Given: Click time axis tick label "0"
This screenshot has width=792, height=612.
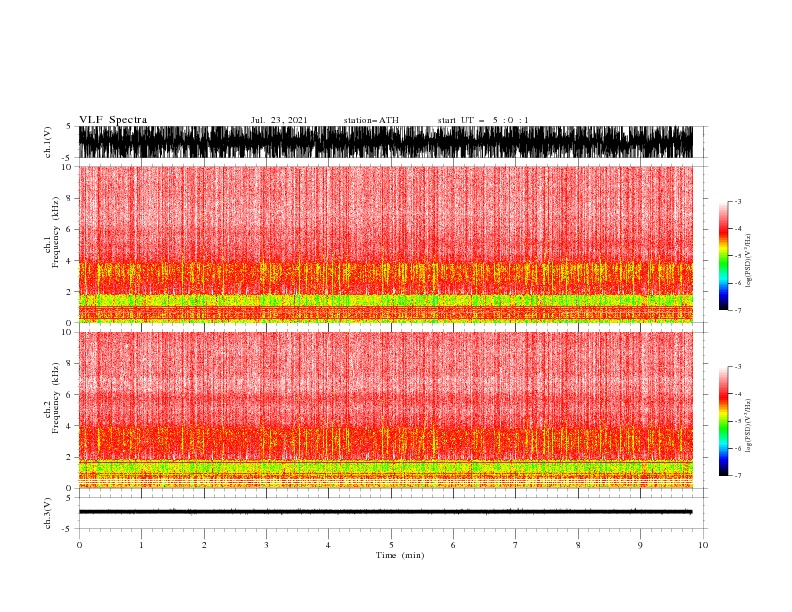Looking at the screenshot, I should tap(79, 545).
